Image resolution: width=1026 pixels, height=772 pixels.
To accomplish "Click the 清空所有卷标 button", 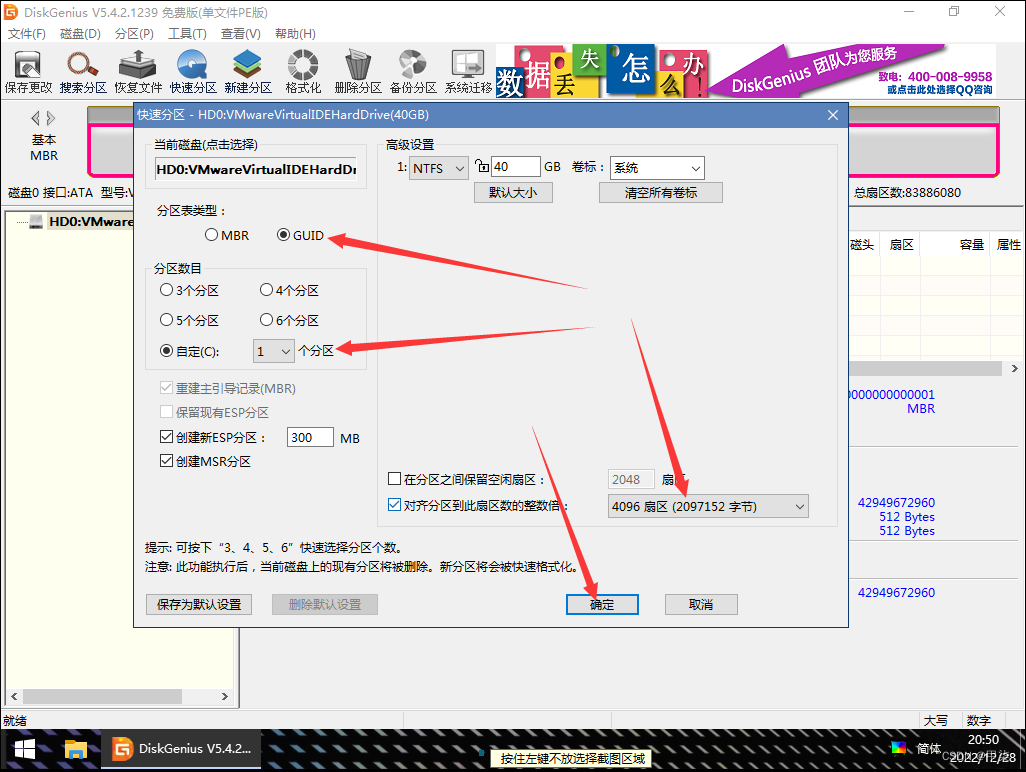I will click(x=661, y=192).
